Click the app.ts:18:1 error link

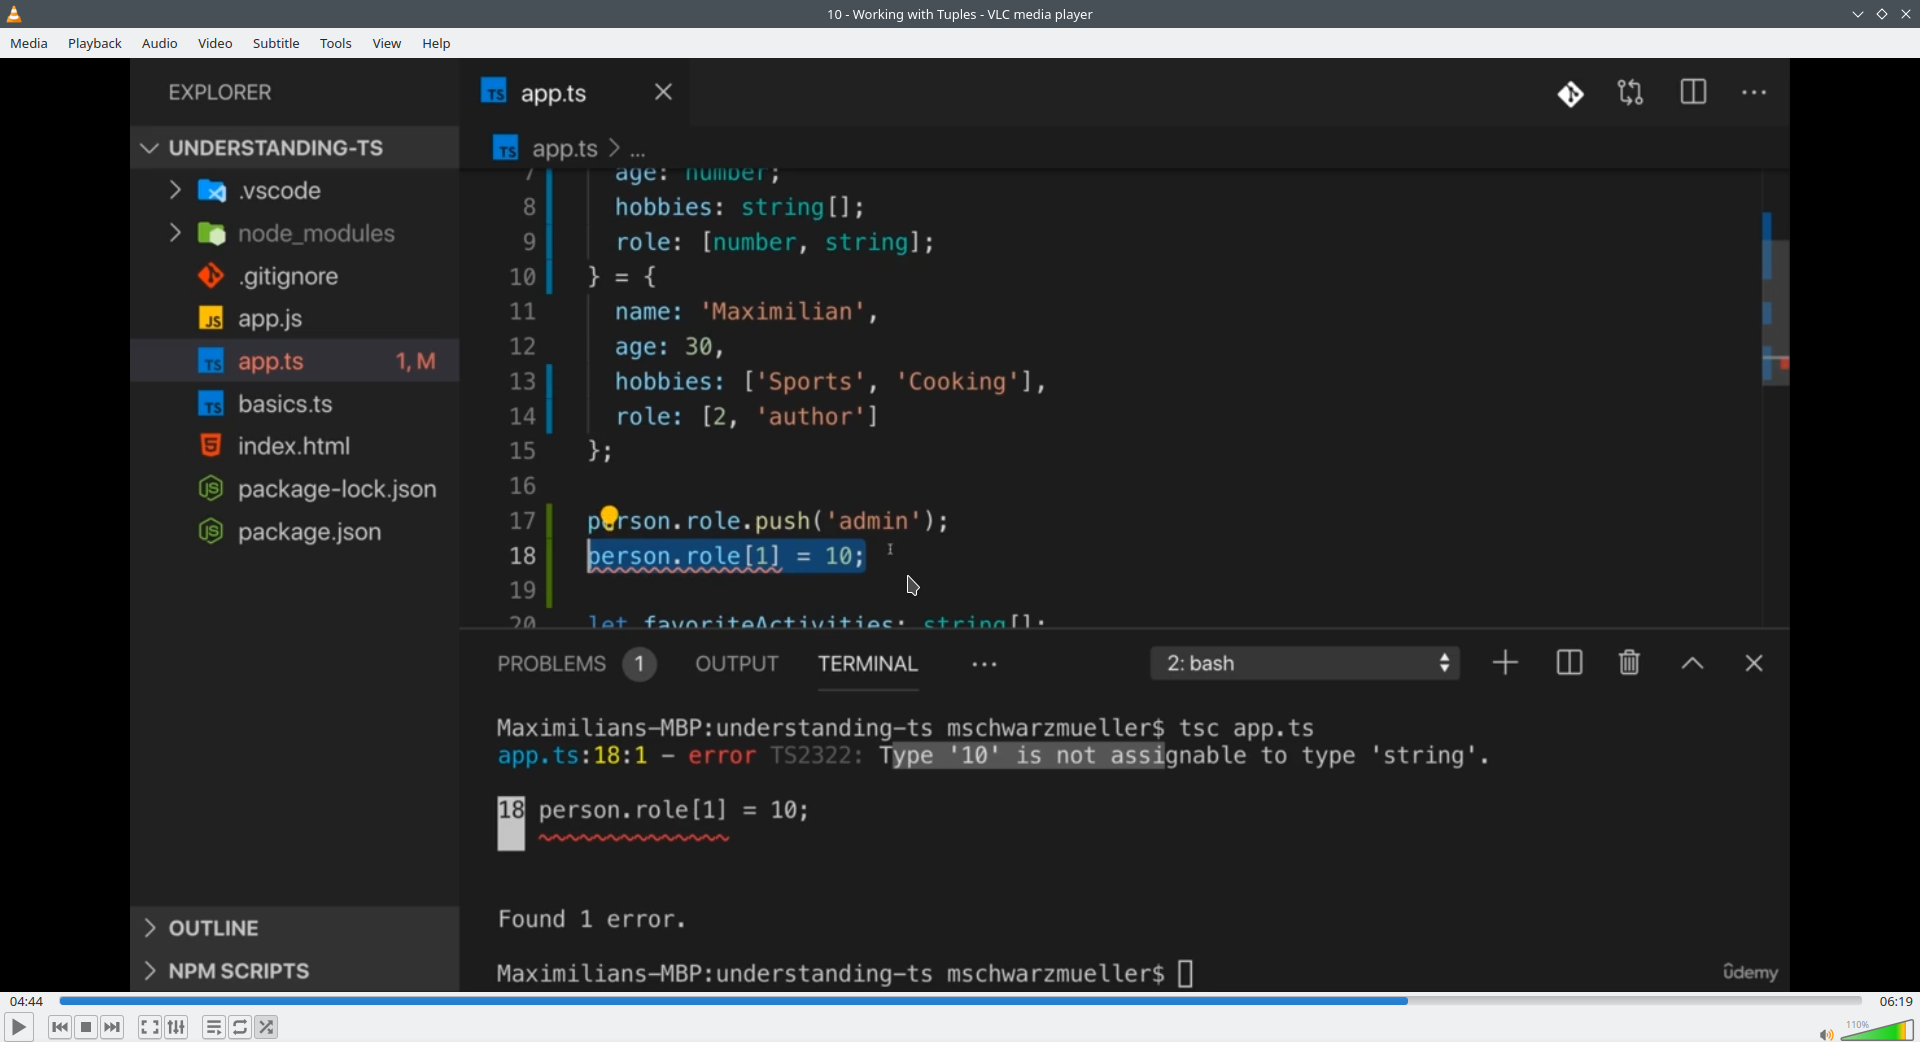tap(572, 756)
